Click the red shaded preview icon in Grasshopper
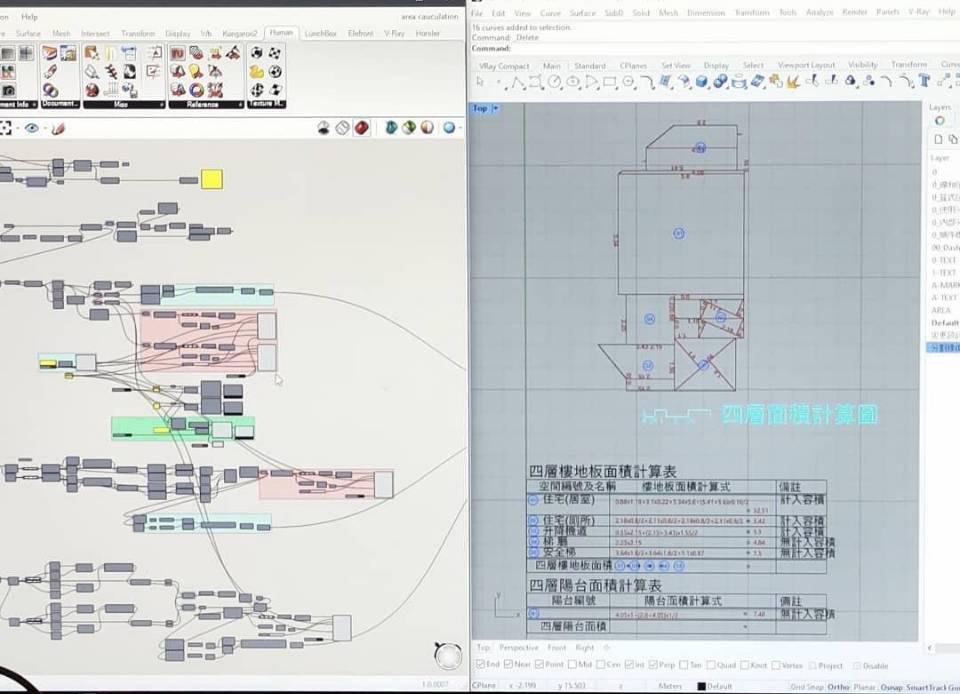The width and height of the screenshot is (960, 694). coord(361,127)
